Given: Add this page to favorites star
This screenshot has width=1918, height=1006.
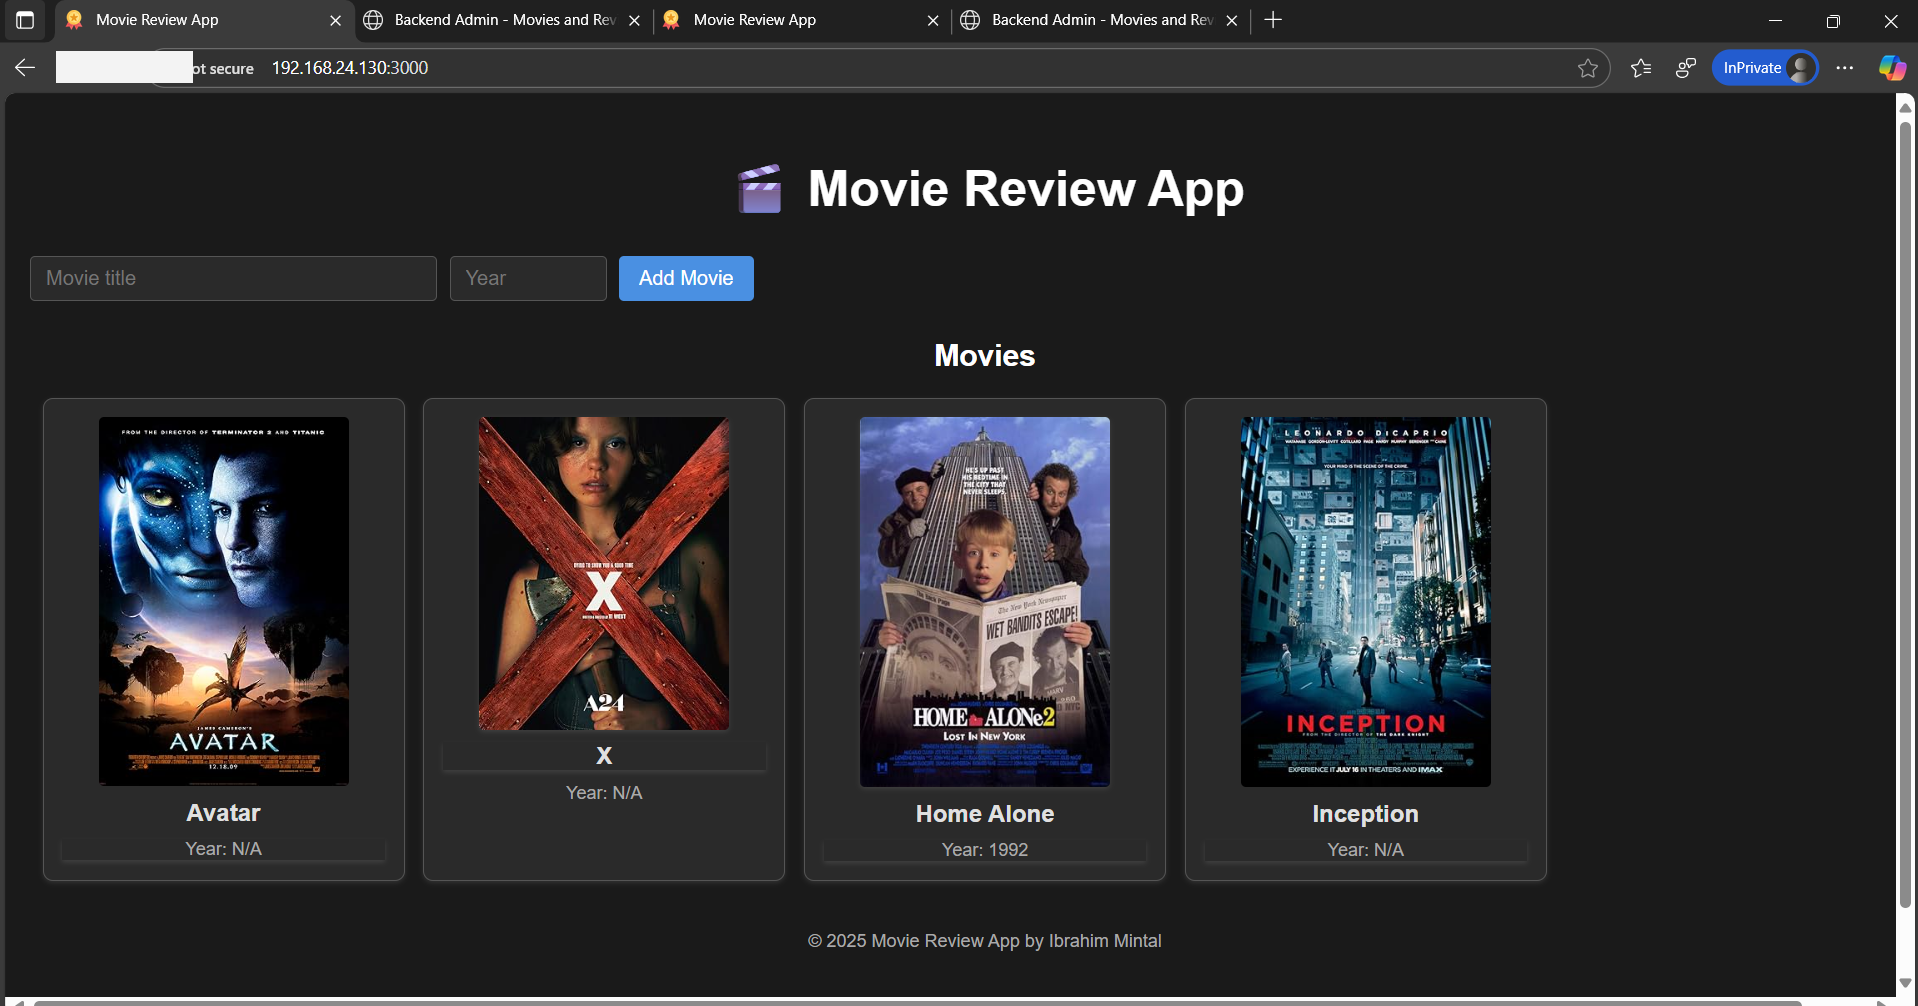Looking at the screenshot, I should 1587,68.
